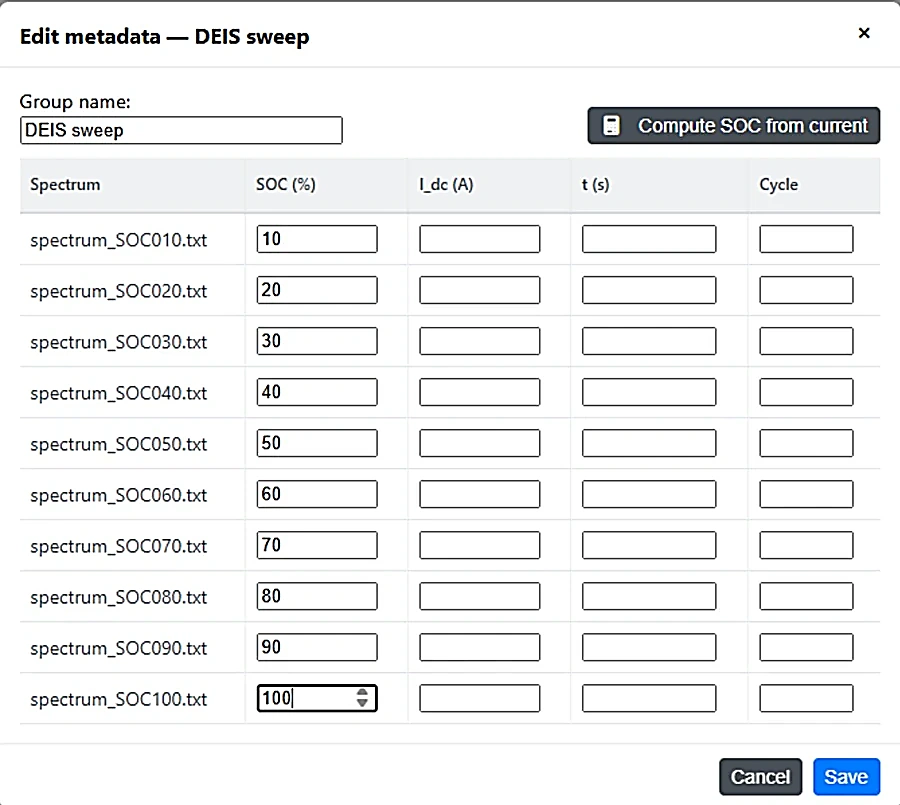Click the t (s) field for spectrum_SOC070.txt

coord(649,545)
